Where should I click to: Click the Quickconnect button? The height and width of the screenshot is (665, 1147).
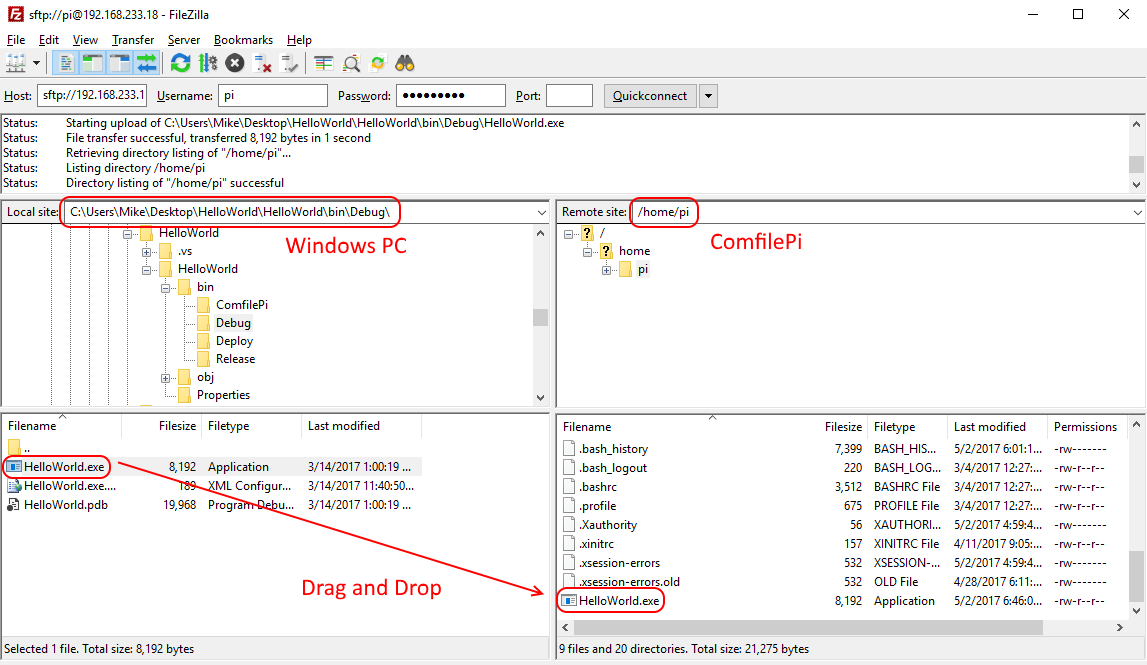(650, 96)
